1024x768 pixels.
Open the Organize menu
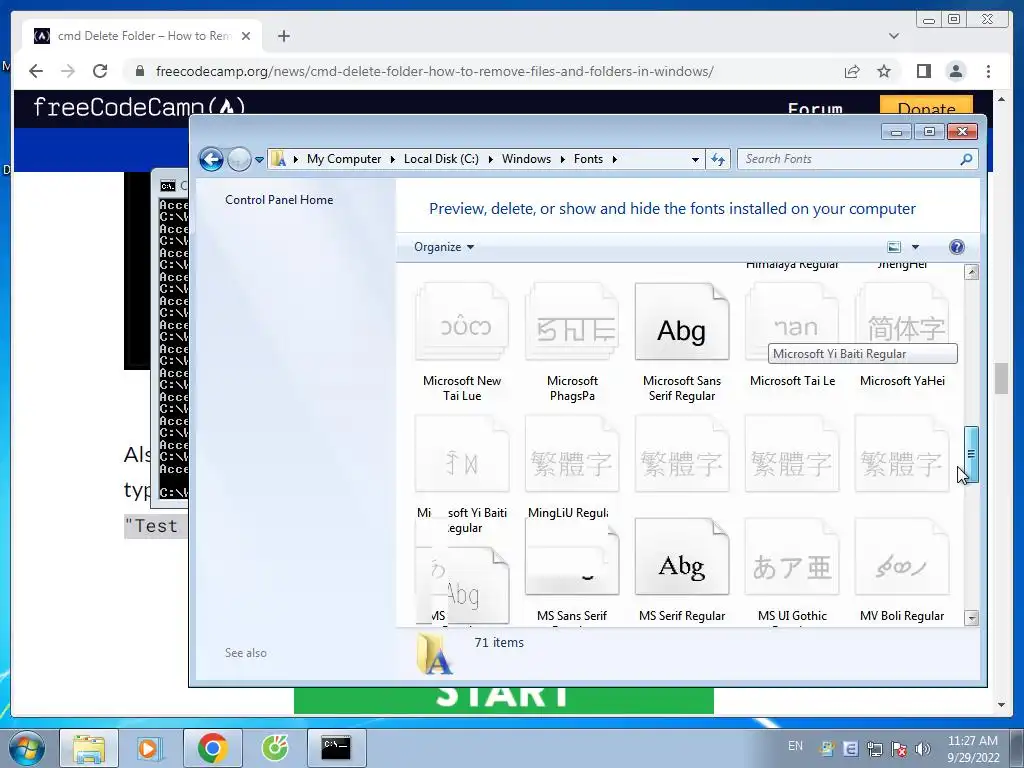click(444, 247)
